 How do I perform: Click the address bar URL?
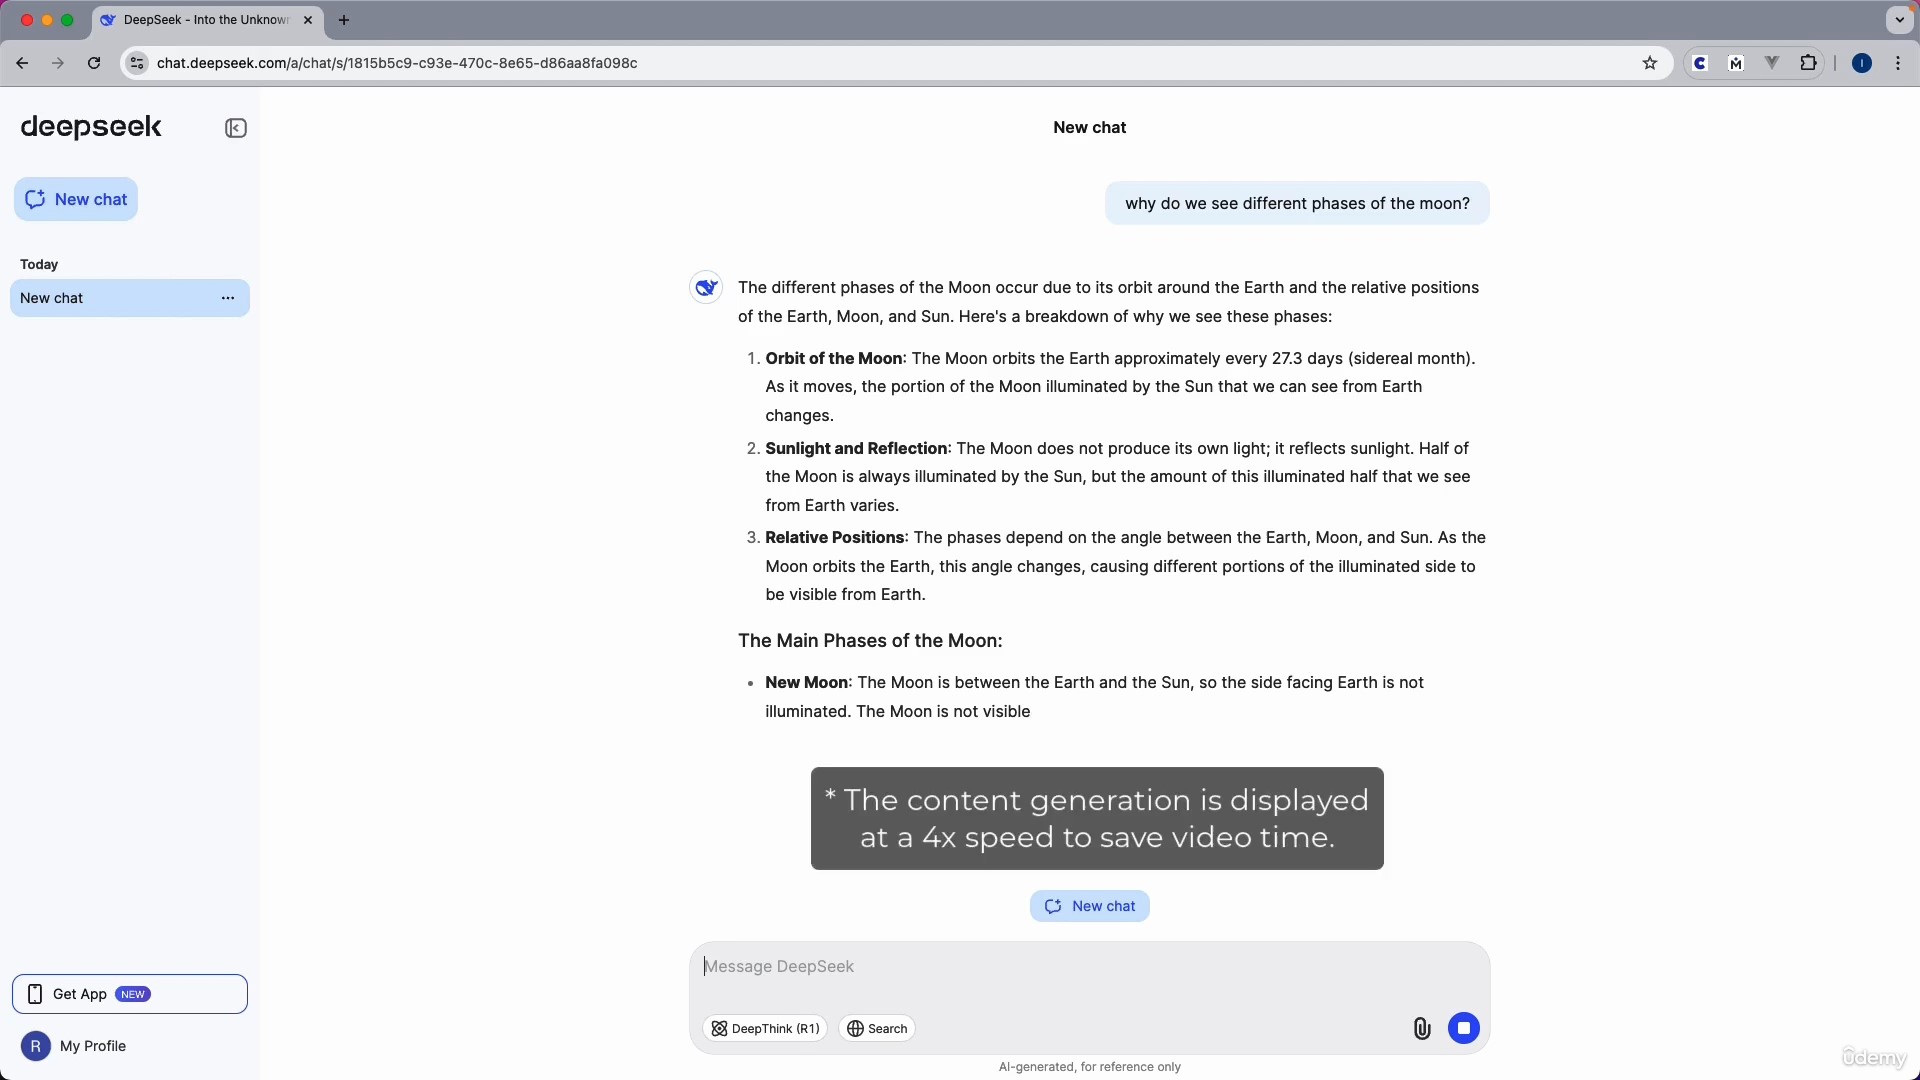click(x=397, y=63)
